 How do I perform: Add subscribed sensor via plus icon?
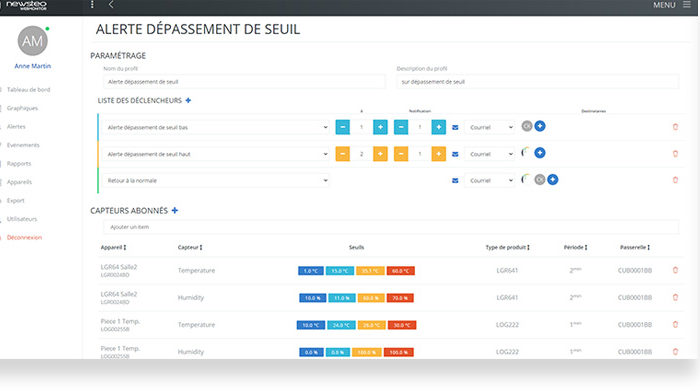coord(175,210)
